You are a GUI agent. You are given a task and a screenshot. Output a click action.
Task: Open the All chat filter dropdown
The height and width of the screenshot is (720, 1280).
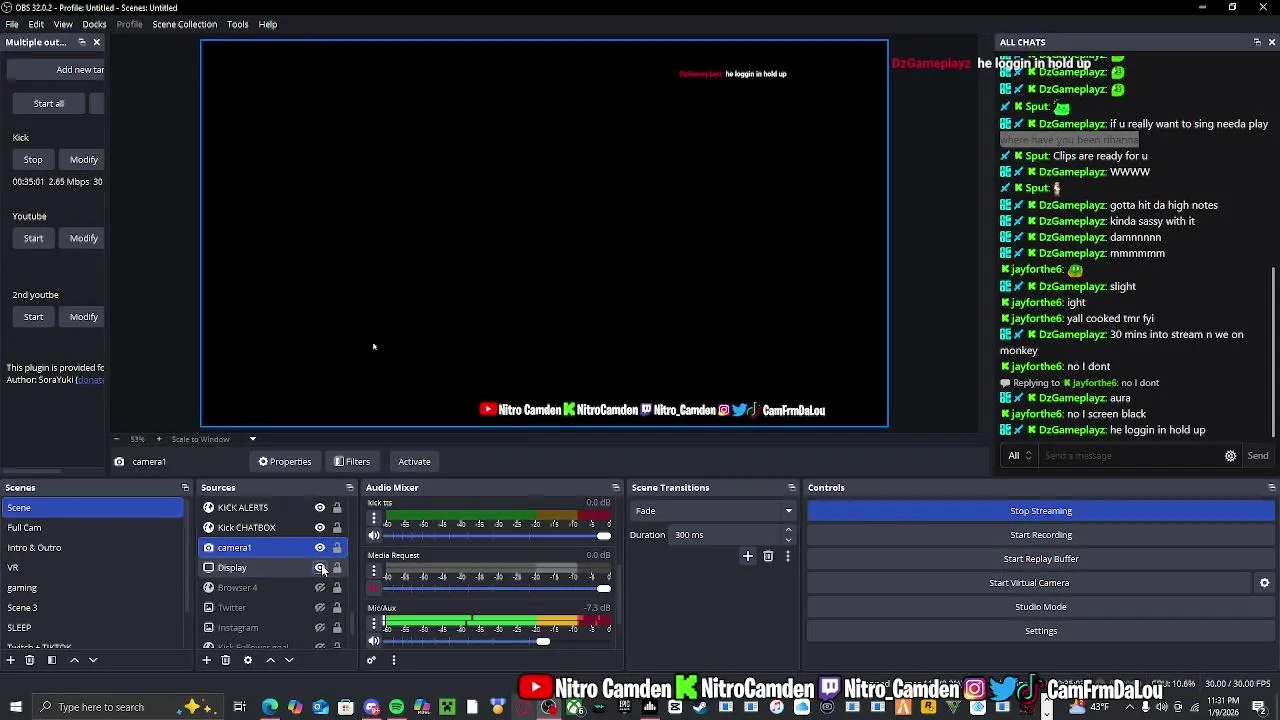point(1019,456)
